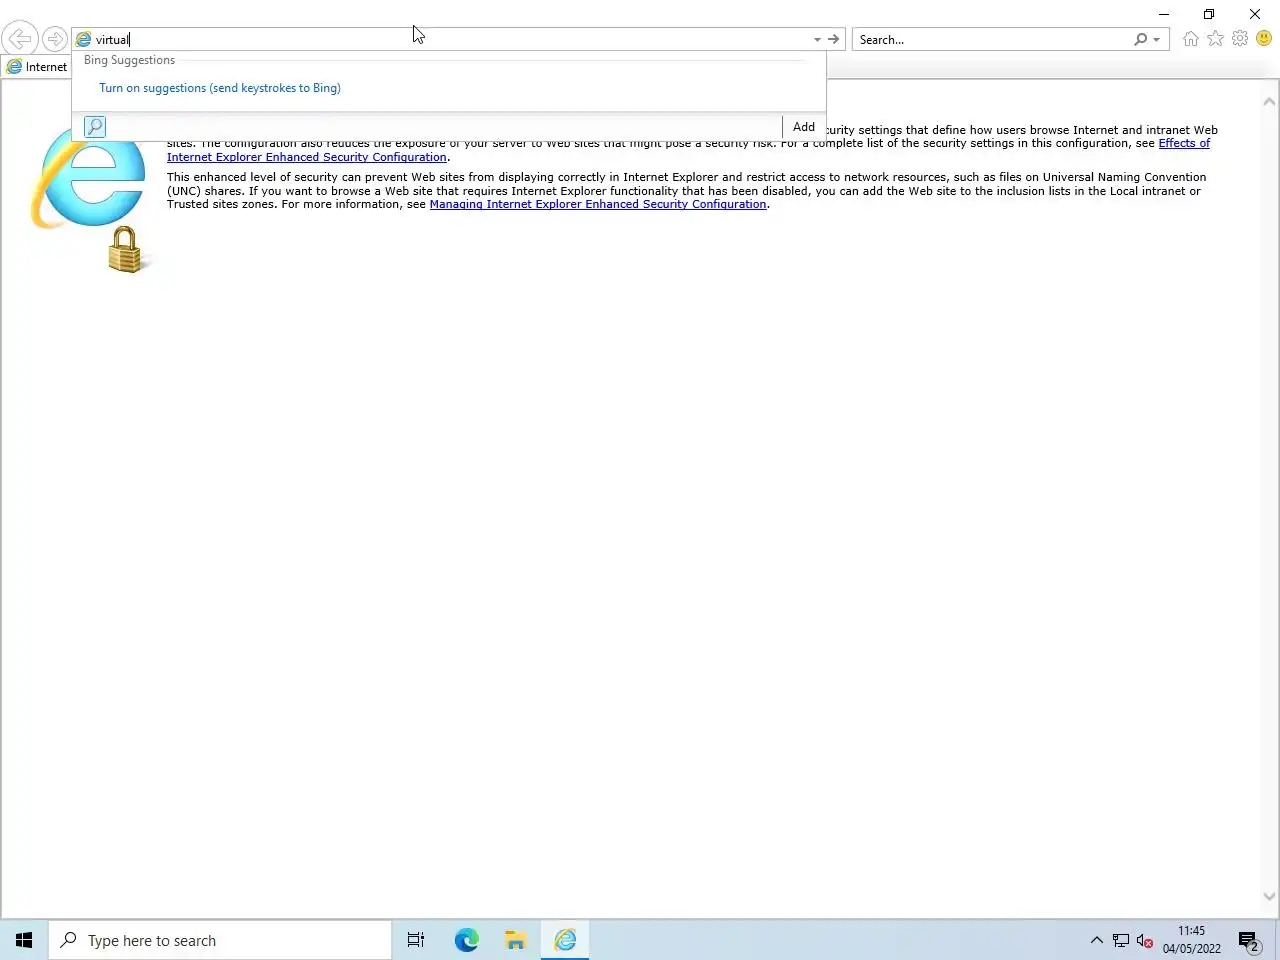Open the Windows Start button

(24, 940)
